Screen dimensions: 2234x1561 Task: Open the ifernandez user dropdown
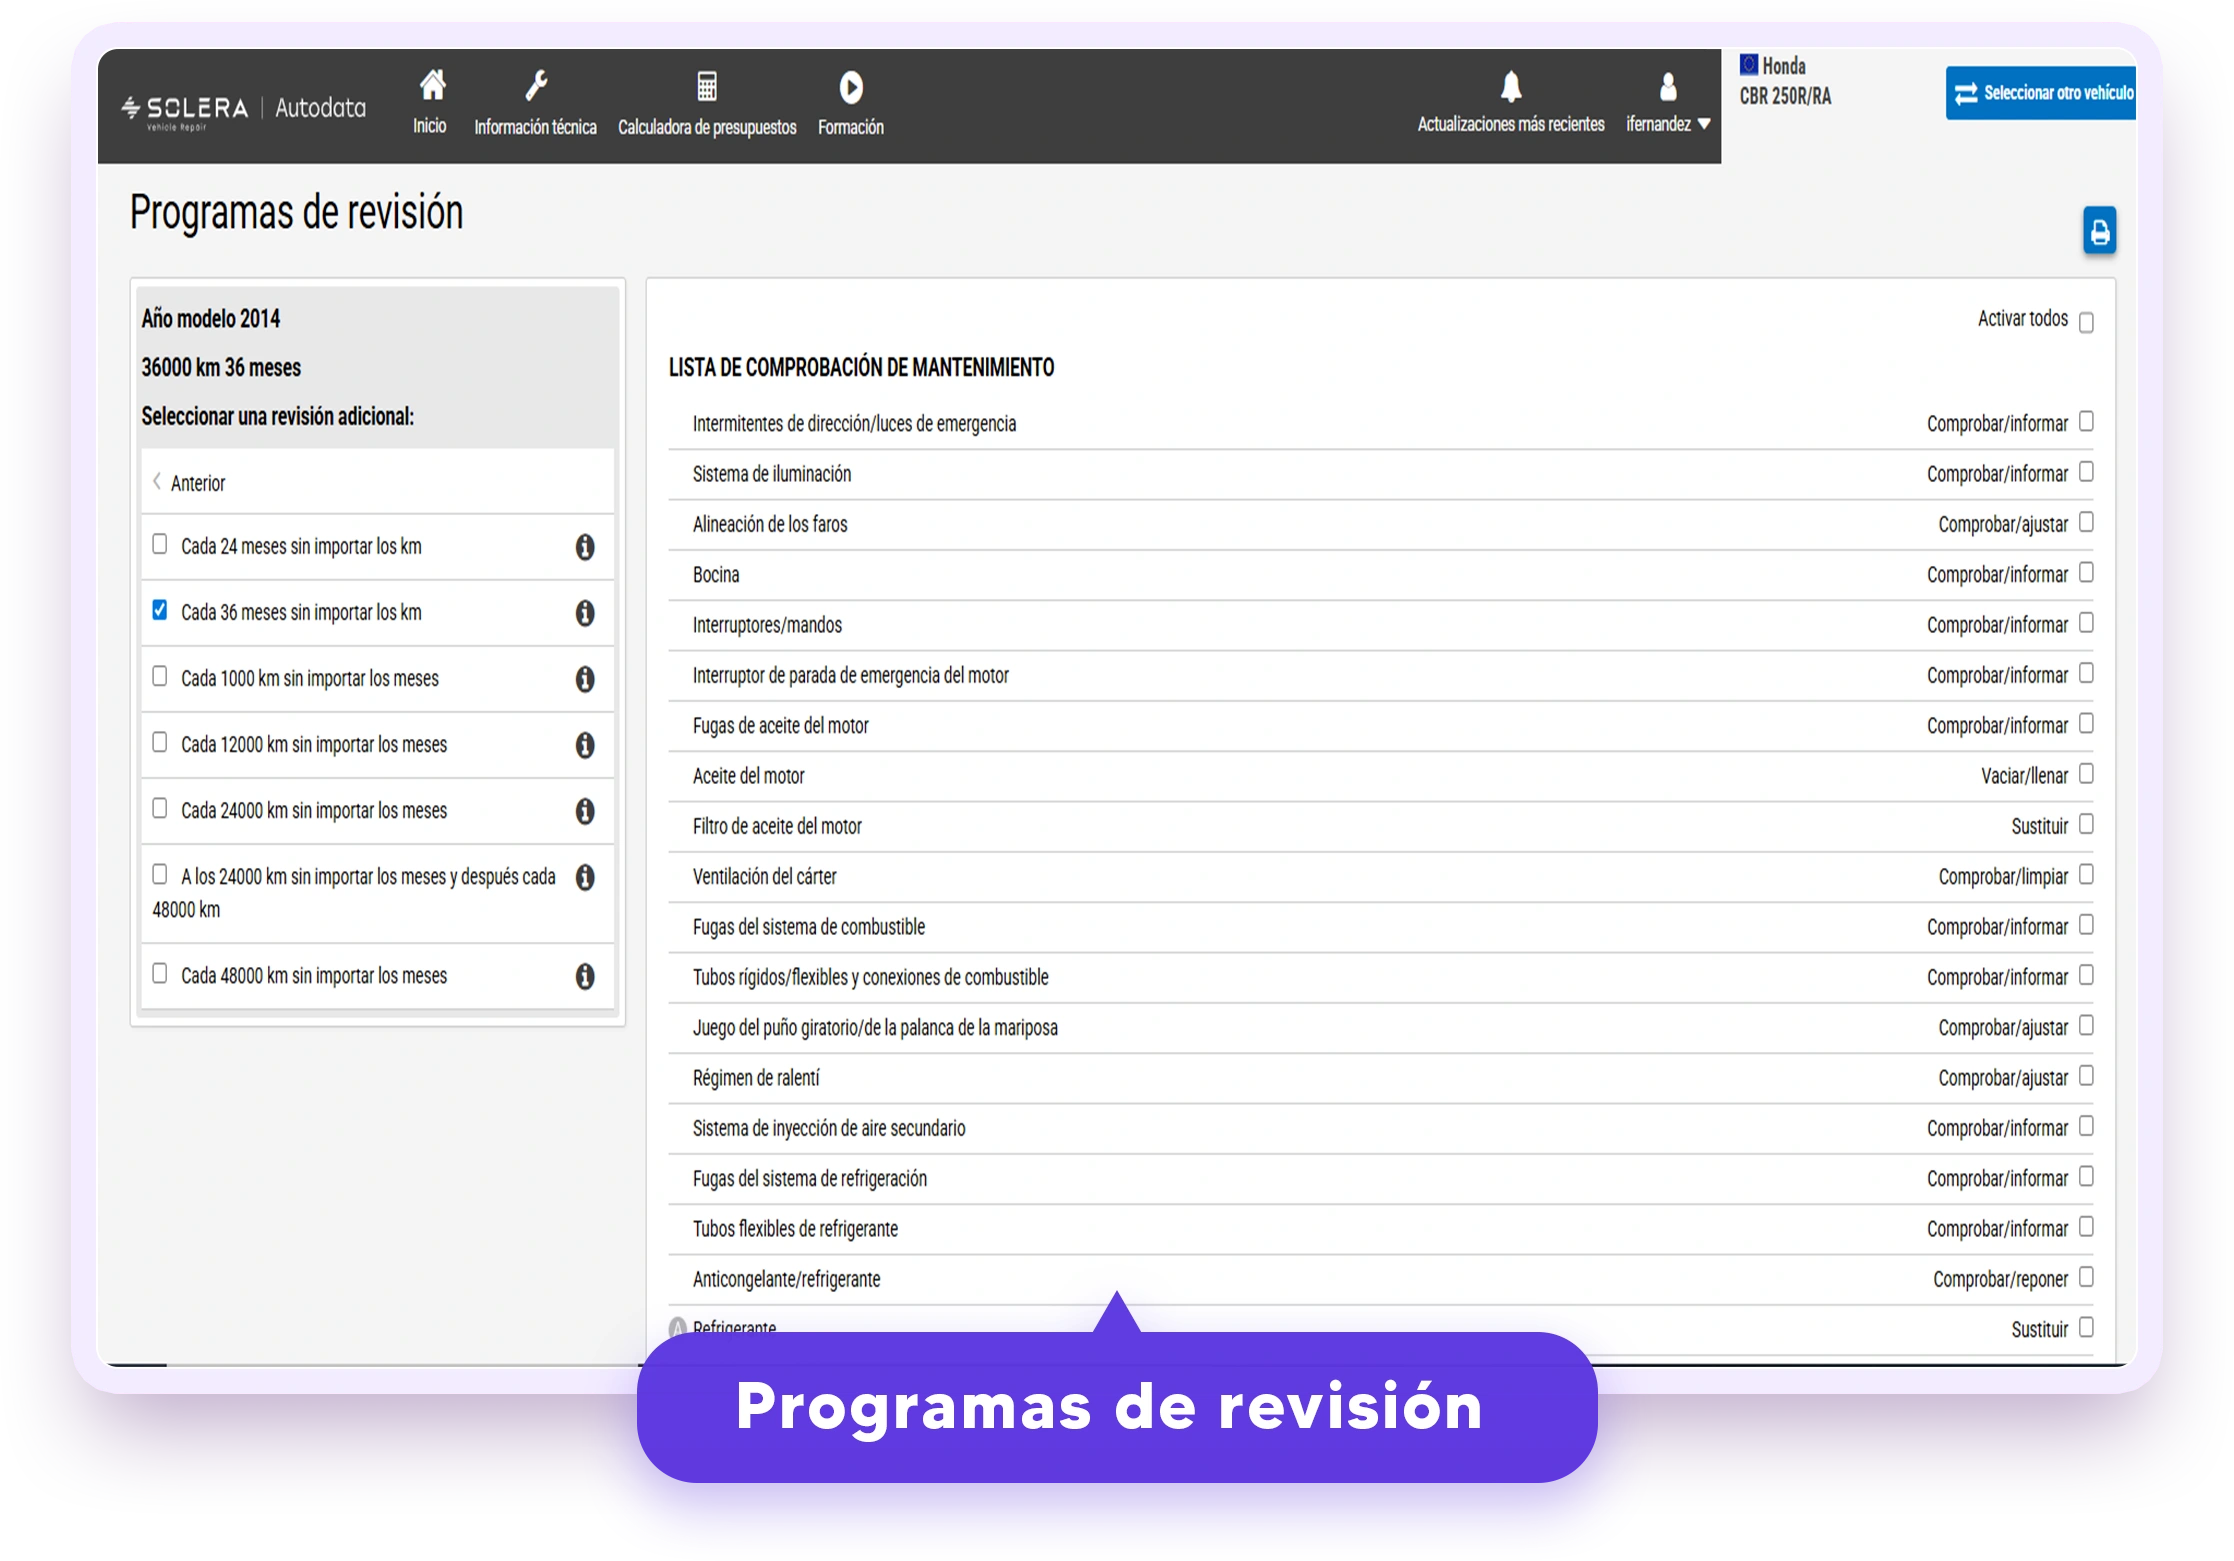(1668, 102)
